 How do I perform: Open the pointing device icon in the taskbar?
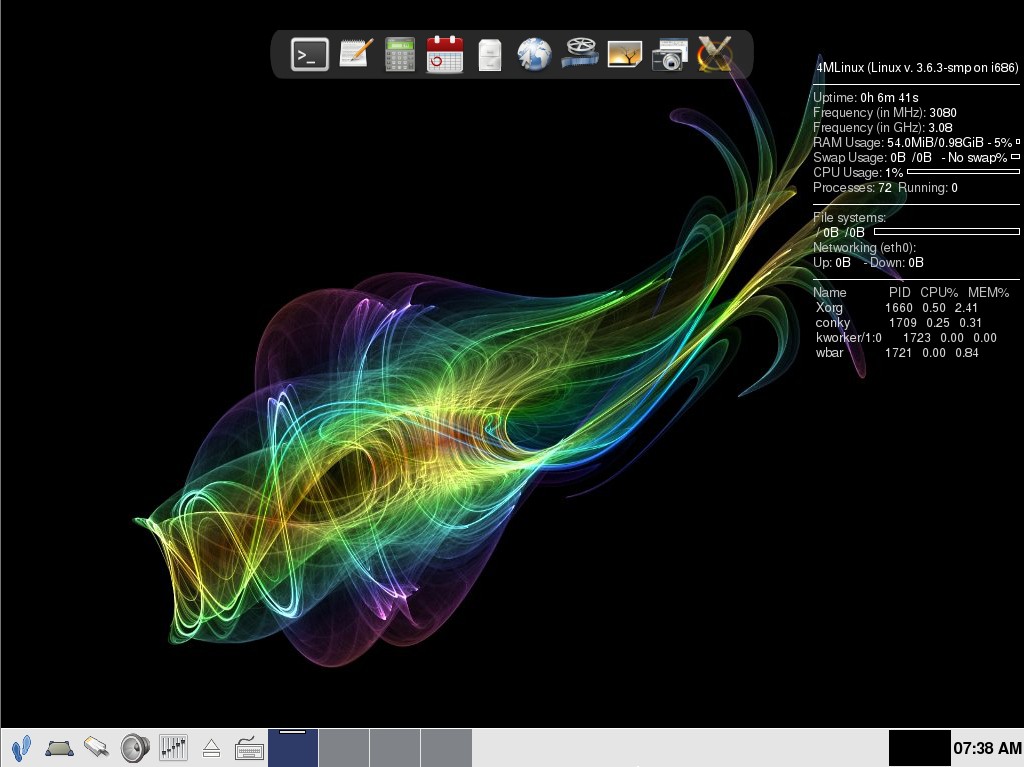(x=57, y=747)
